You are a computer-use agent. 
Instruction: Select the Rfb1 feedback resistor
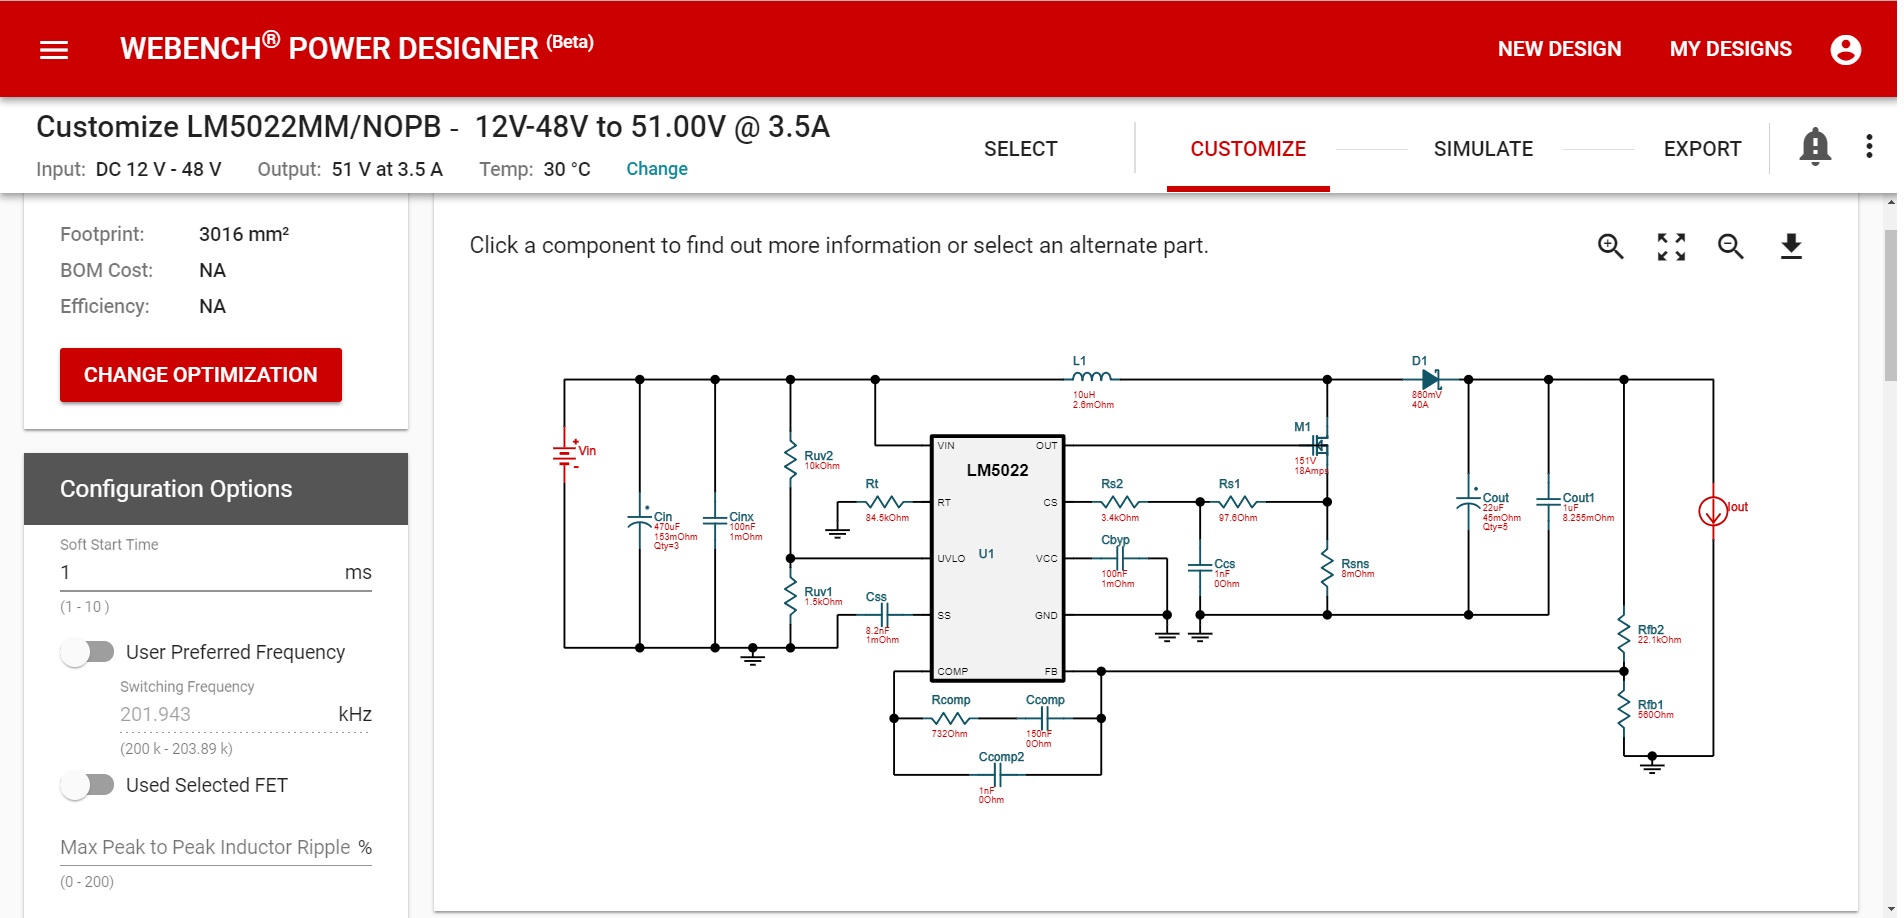(x=1624, y=709)
